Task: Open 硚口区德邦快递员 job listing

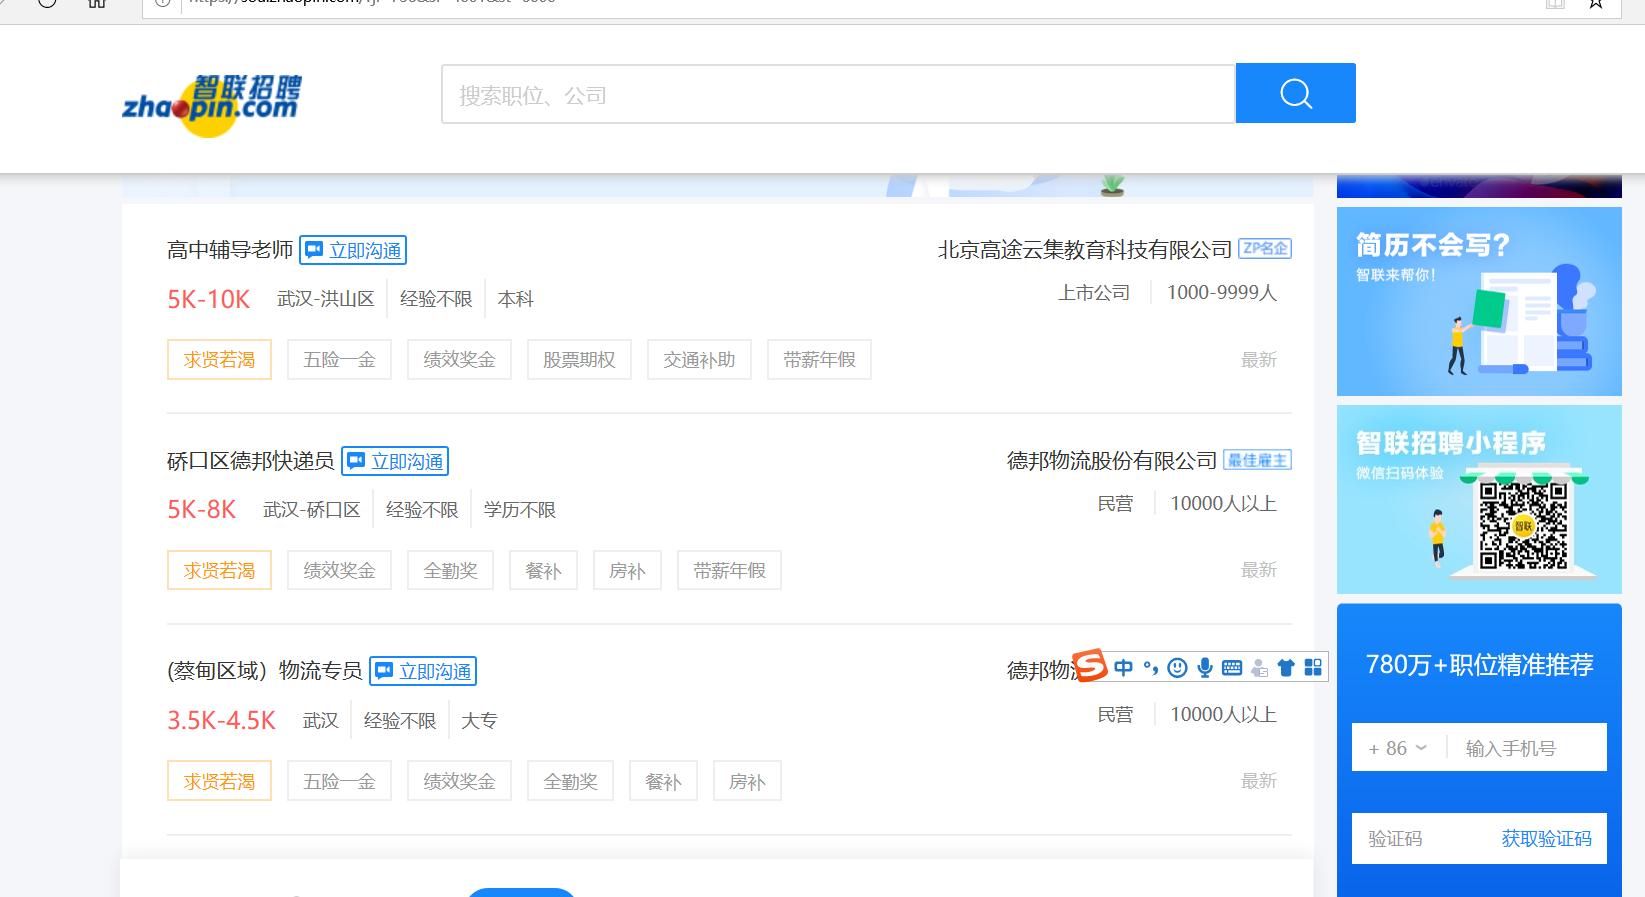Action: pos(250,461)
